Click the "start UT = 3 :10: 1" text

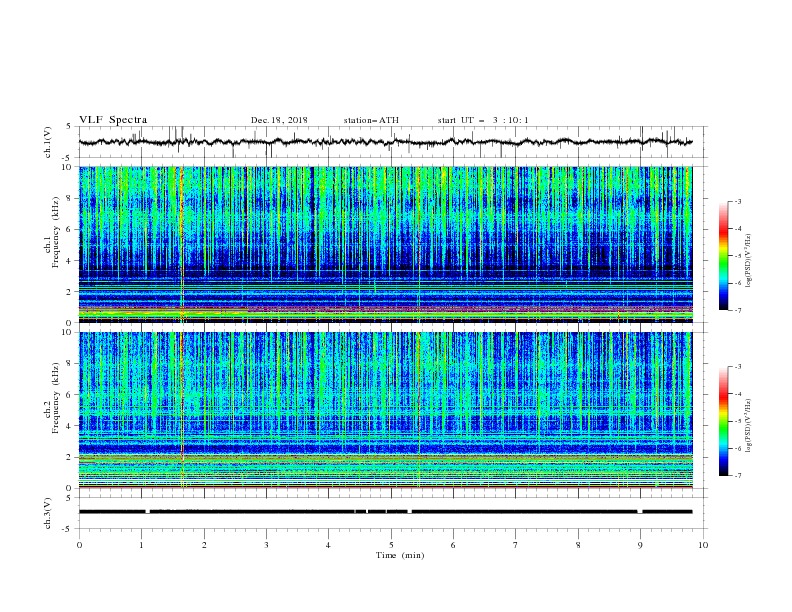(483, 120)
